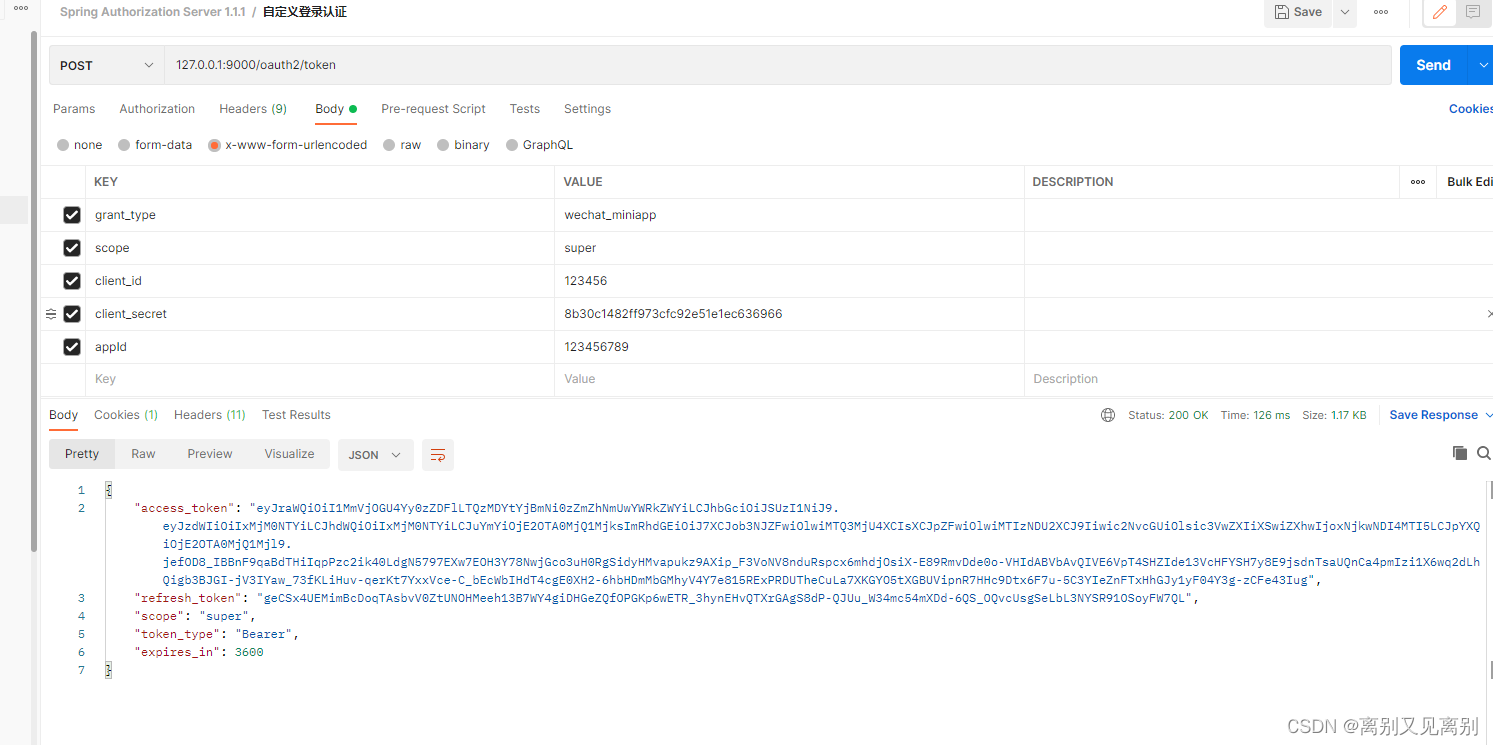The width and height of the screenshot is (1493, 745).
Task: Open the Pre-request Script tab
Action: pos(433,109)
